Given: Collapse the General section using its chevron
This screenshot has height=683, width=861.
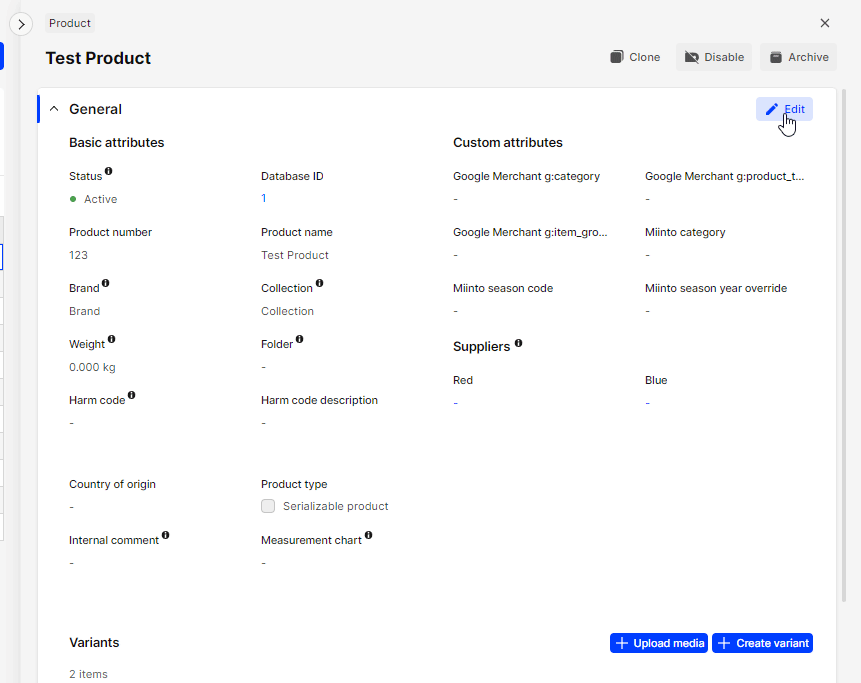Looking at the screenshot, I should (x=53, y=109).
